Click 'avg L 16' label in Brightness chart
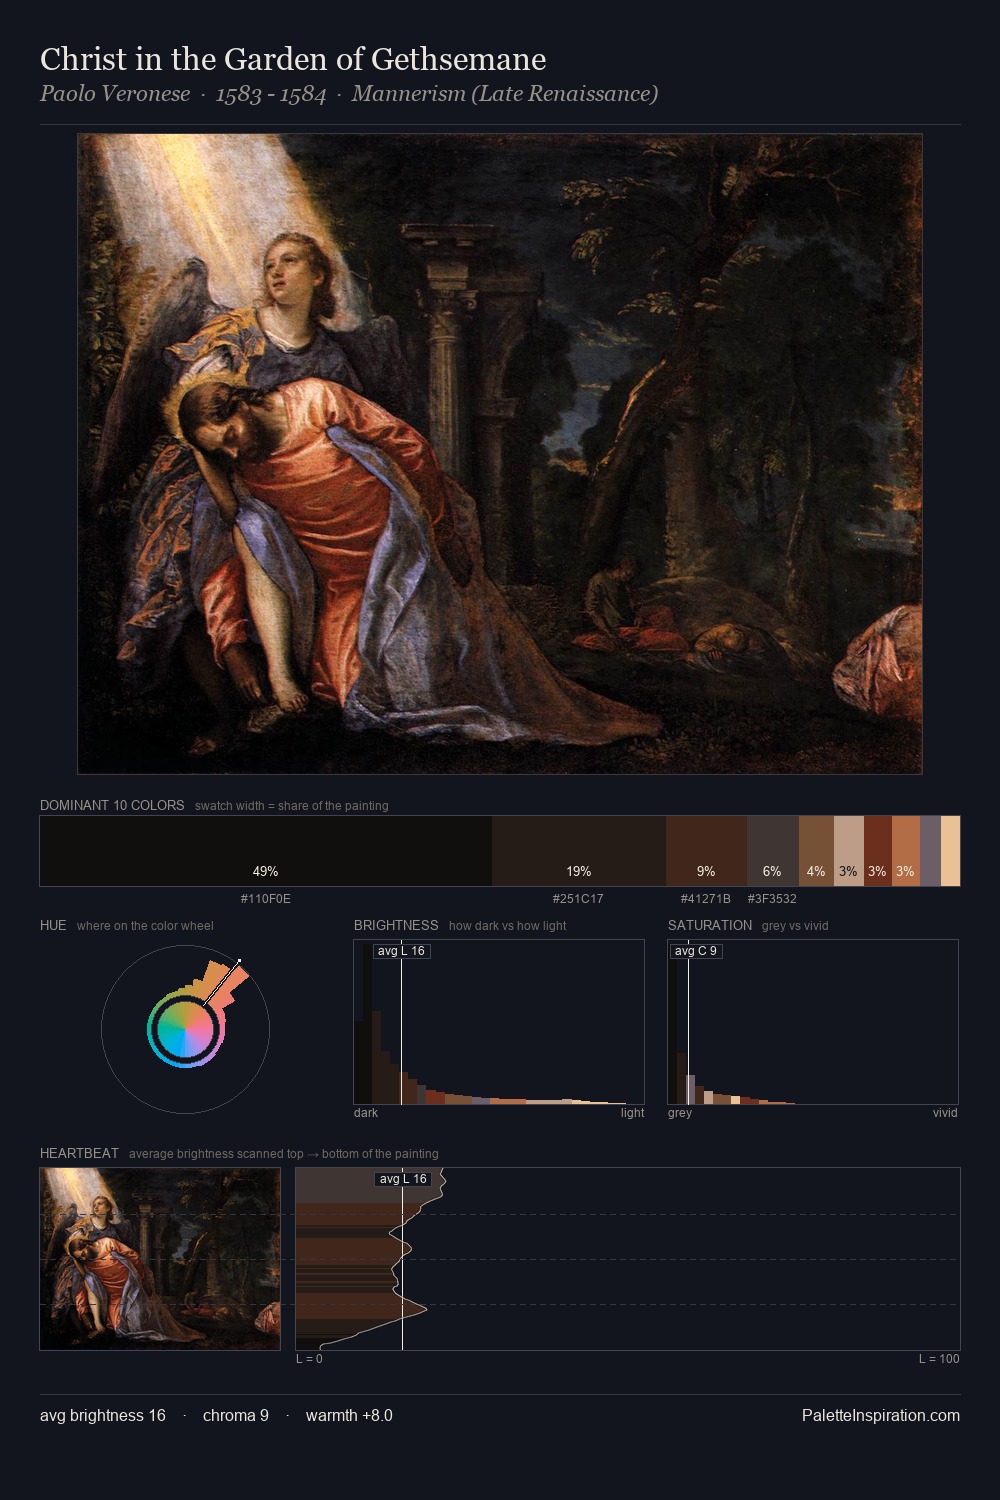Viewport: 1000px width, 1500px height. tap(401, 951)
